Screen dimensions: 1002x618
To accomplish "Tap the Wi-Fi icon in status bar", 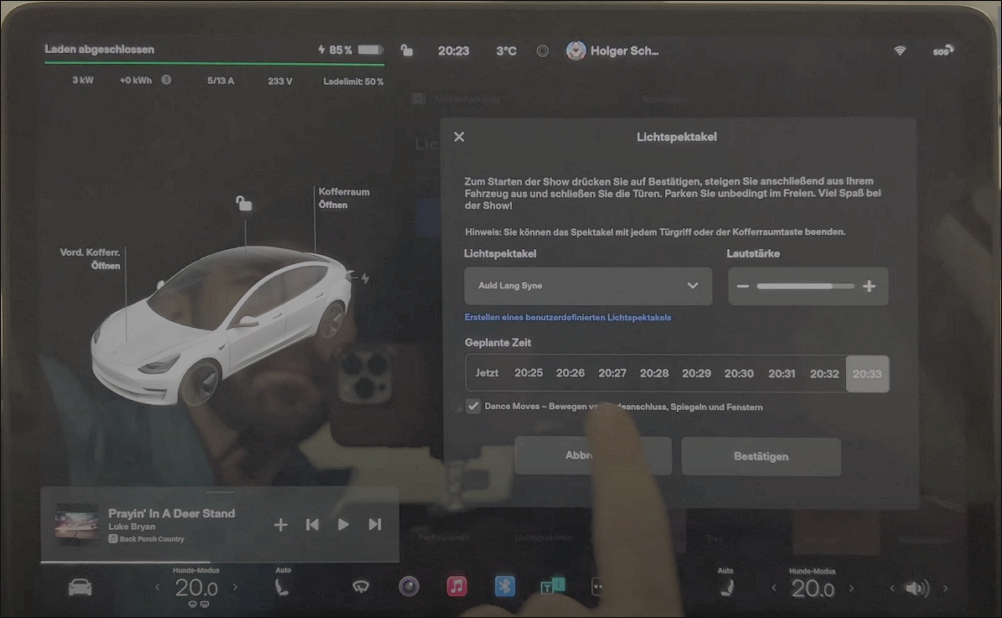I will point(900,50).
